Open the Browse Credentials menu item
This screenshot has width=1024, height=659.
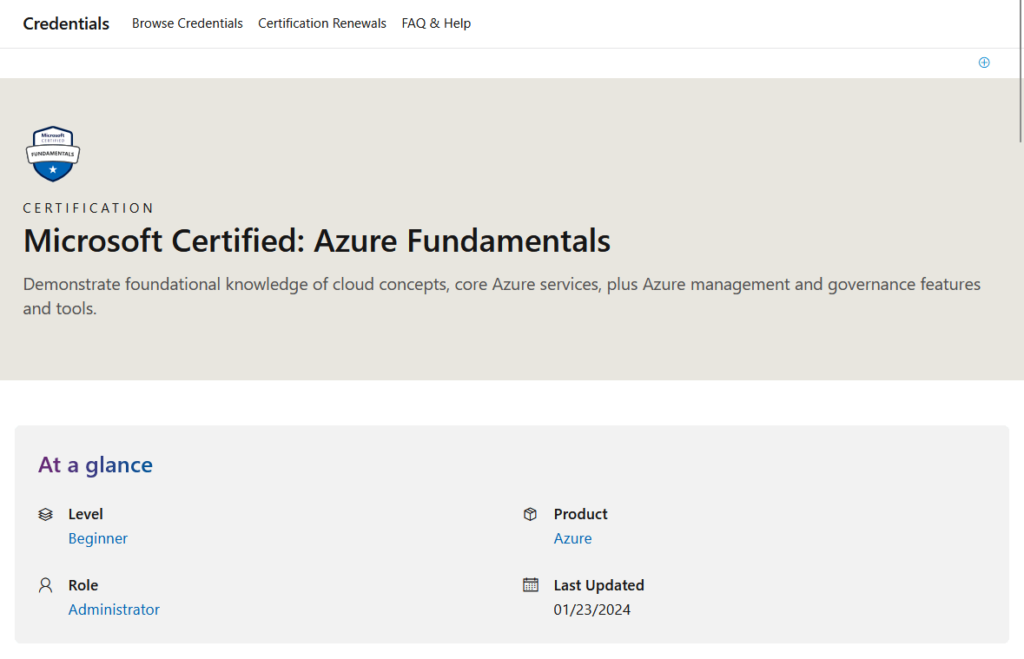[x=187, y=24]
